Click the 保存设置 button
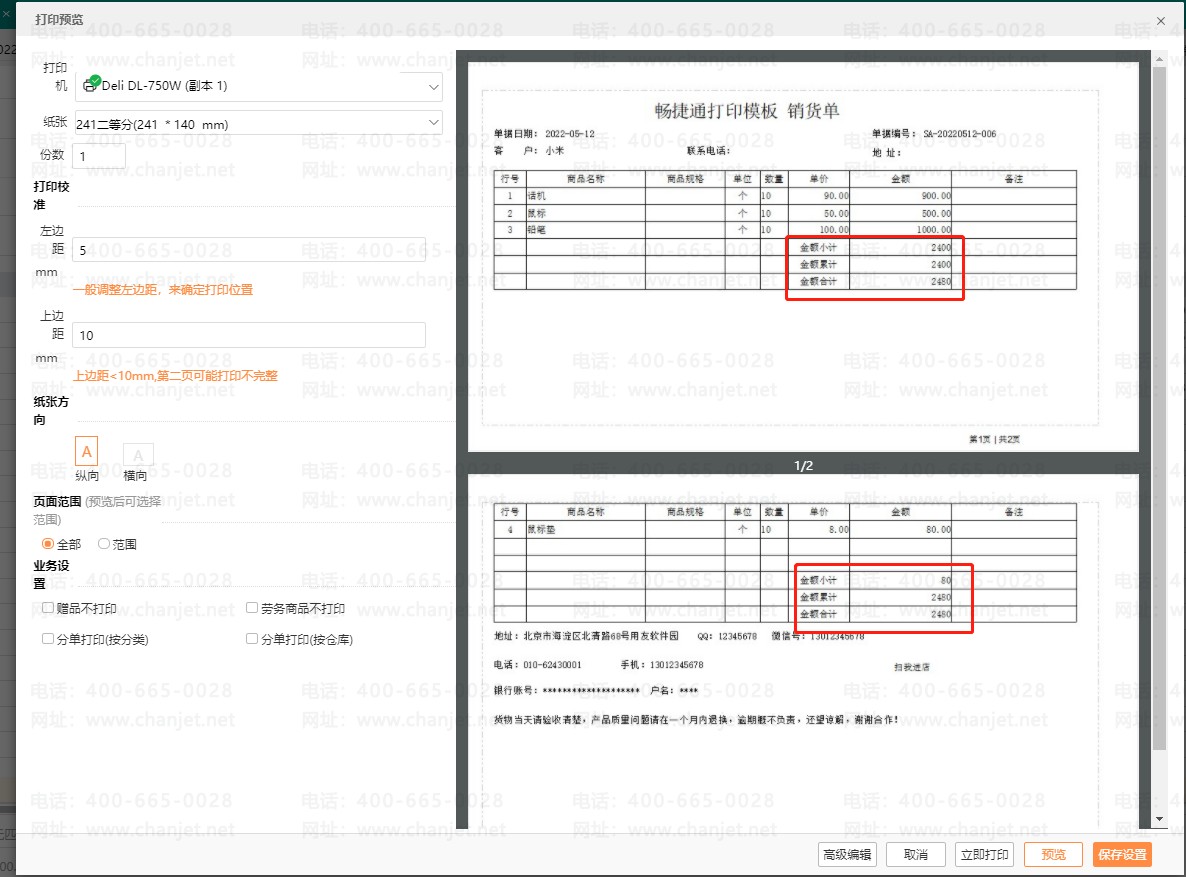This screenshot has height=877, width=1186. click(x=1122, y=854)
